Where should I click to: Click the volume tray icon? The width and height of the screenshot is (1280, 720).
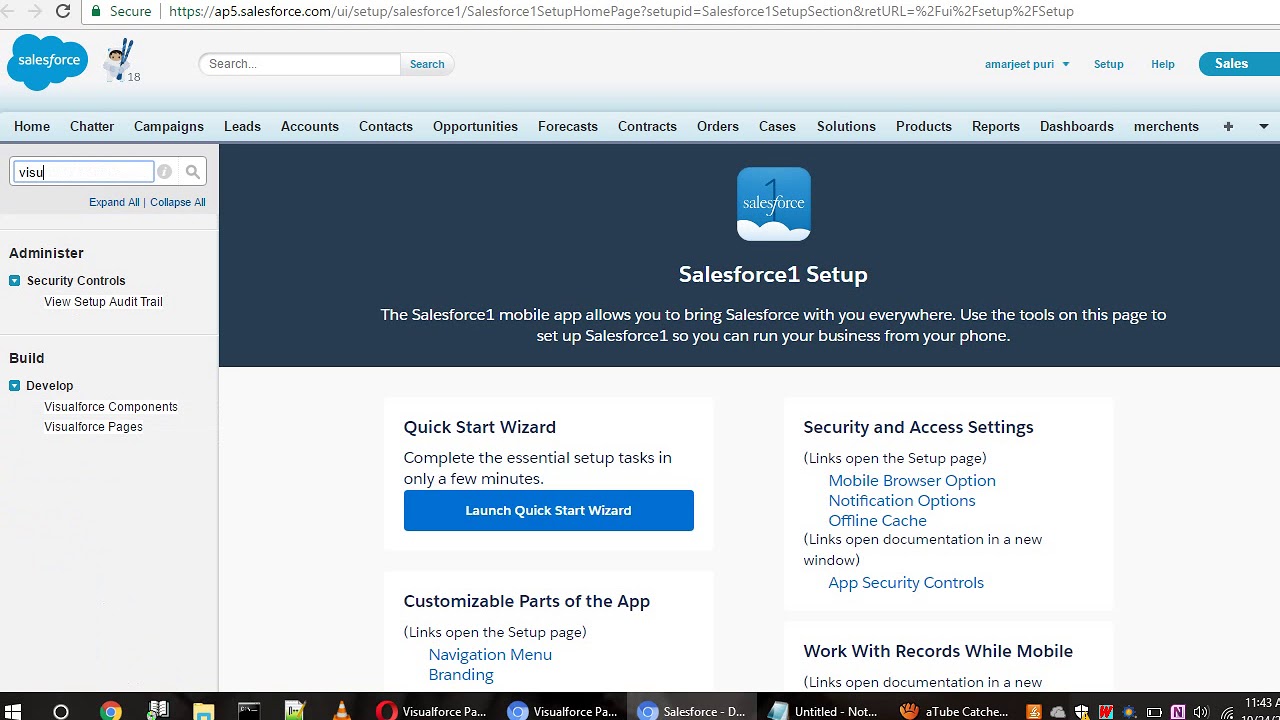tap(1202, 712)
